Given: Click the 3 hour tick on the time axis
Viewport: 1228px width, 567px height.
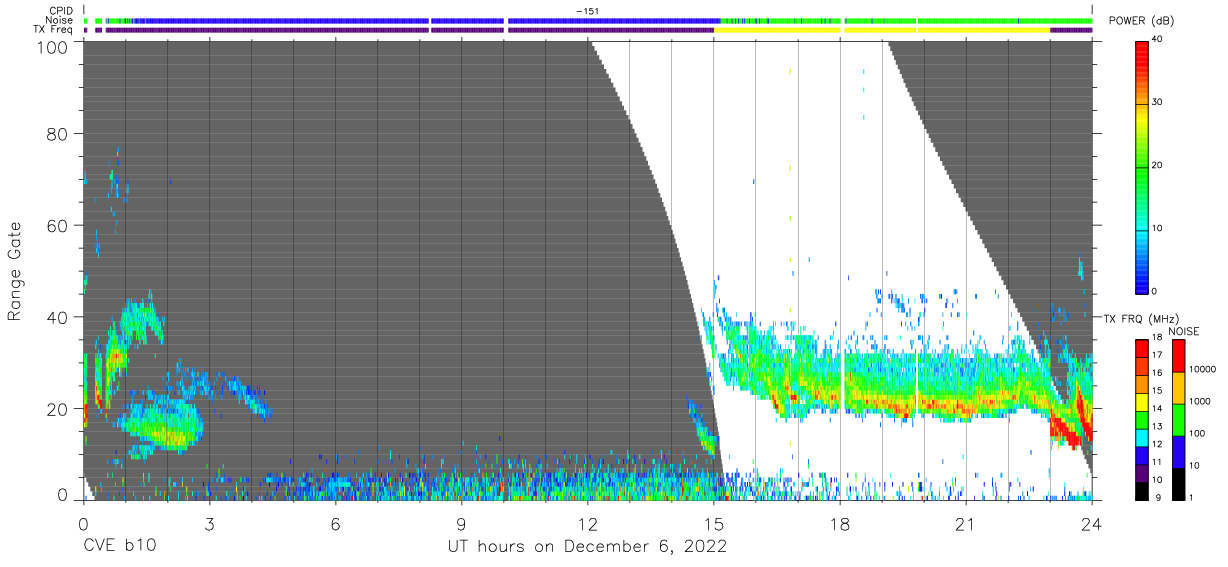Looking at the screenshot, I should tap(209, 523).
